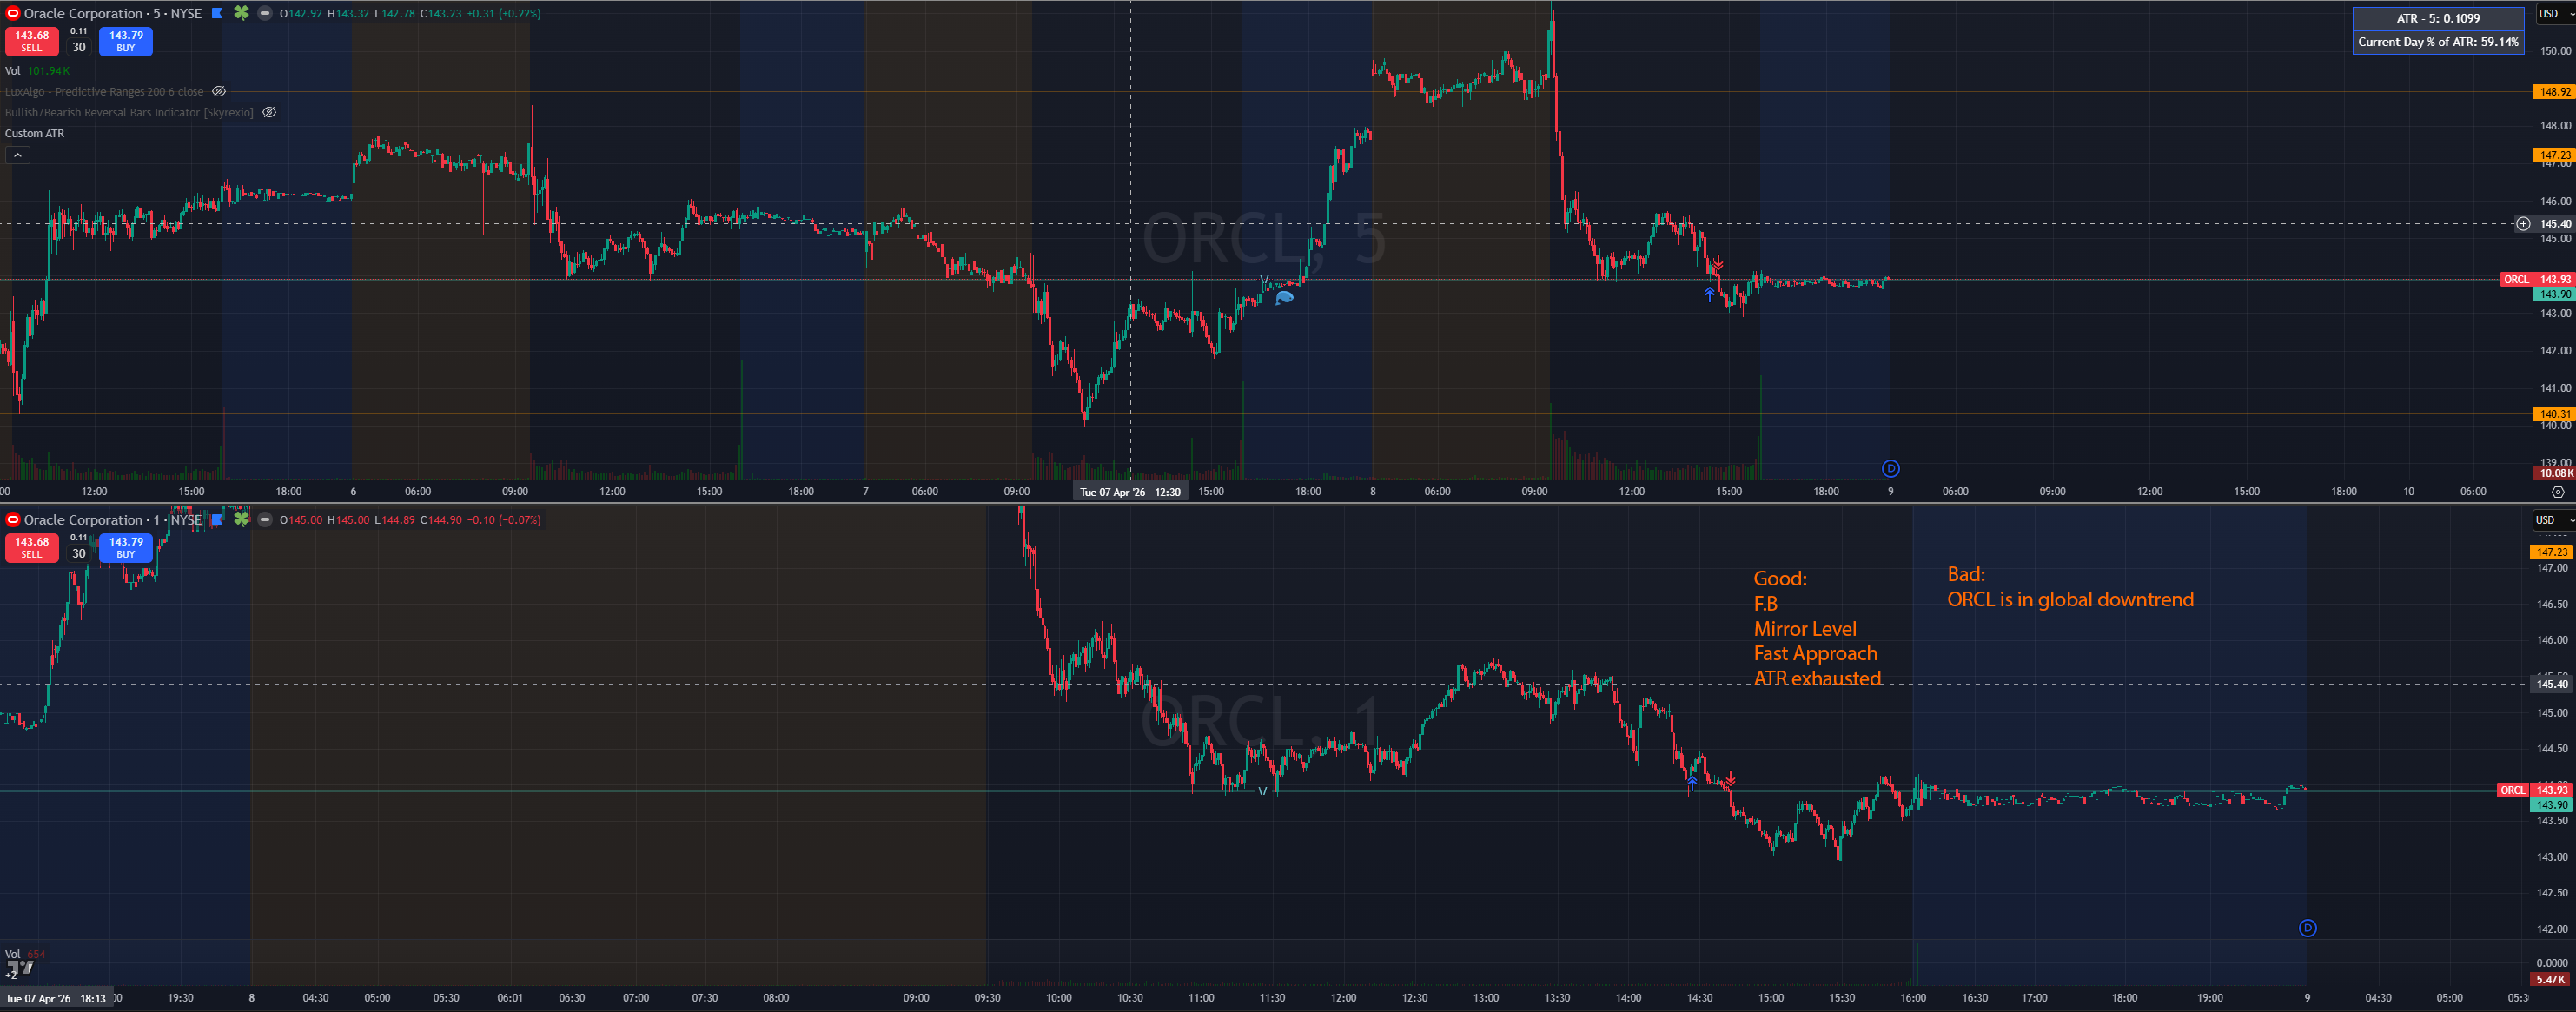This screenshot has height=1012, width=2576.
Task: Collapse the indicator legend with the chevron
Action: pyautogui.click(x=17, y=155)
